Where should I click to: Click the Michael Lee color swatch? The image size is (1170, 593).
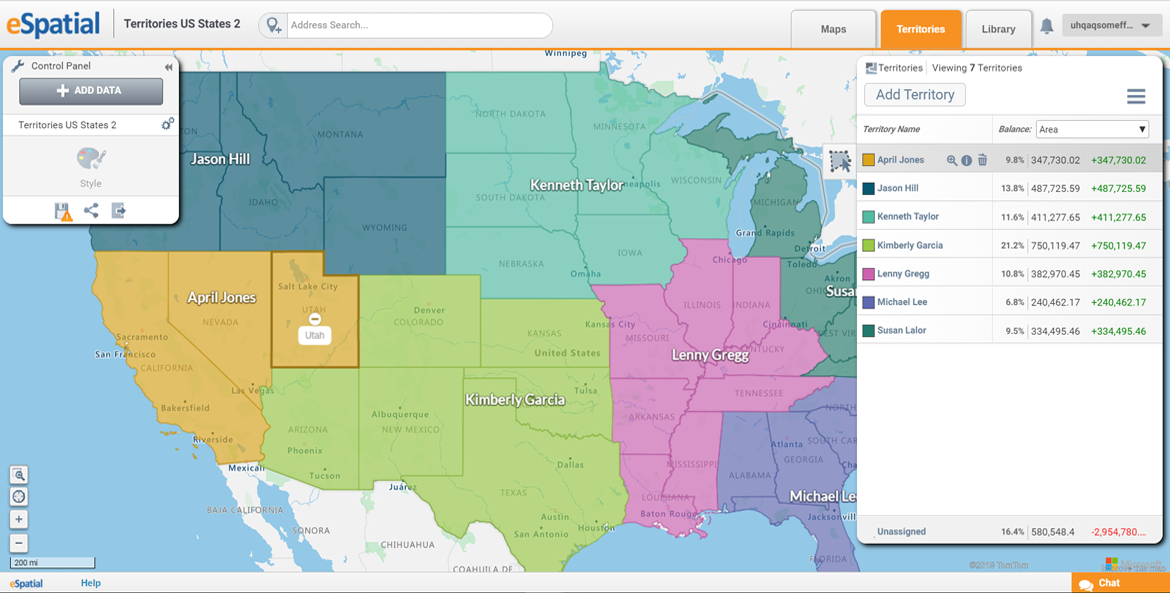click(x=869, y=302)
